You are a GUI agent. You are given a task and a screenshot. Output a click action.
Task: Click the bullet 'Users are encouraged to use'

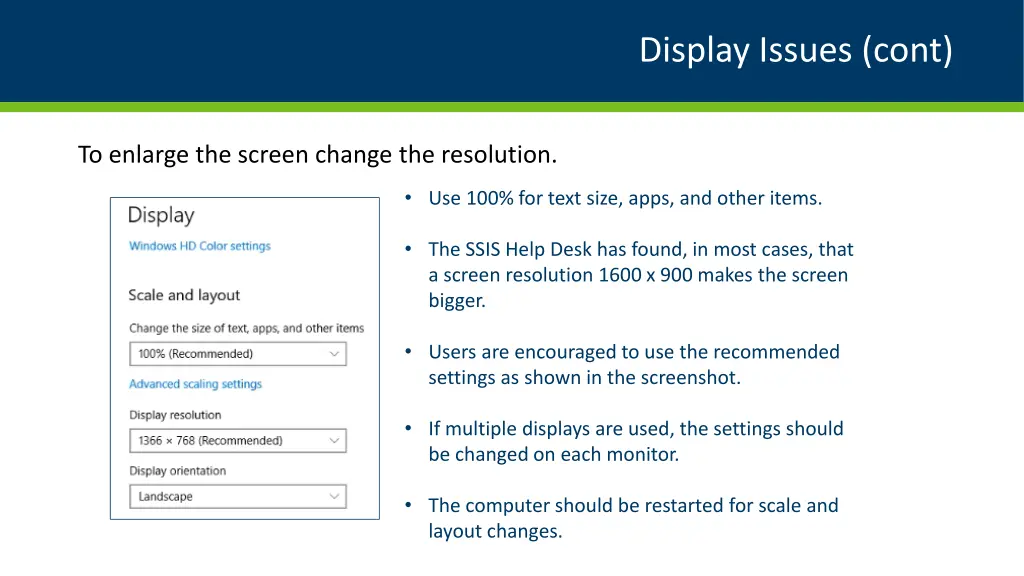(x=634, y=364)
